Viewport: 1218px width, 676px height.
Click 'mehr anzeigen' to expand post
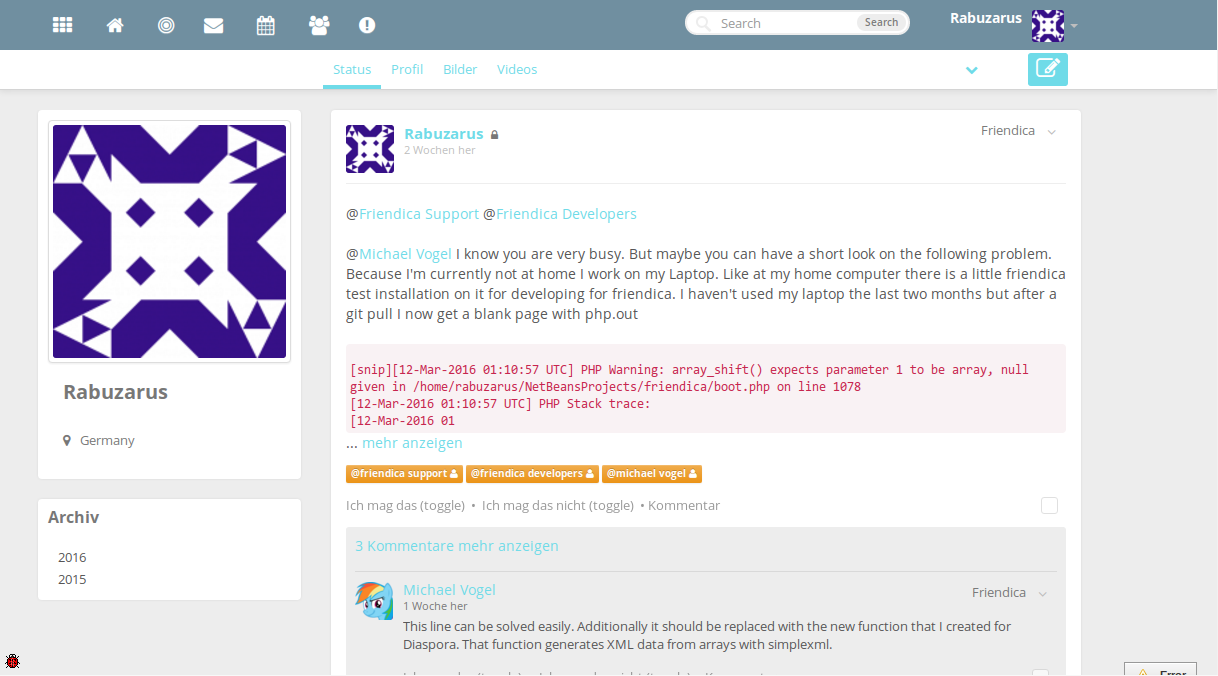point(412,443)
